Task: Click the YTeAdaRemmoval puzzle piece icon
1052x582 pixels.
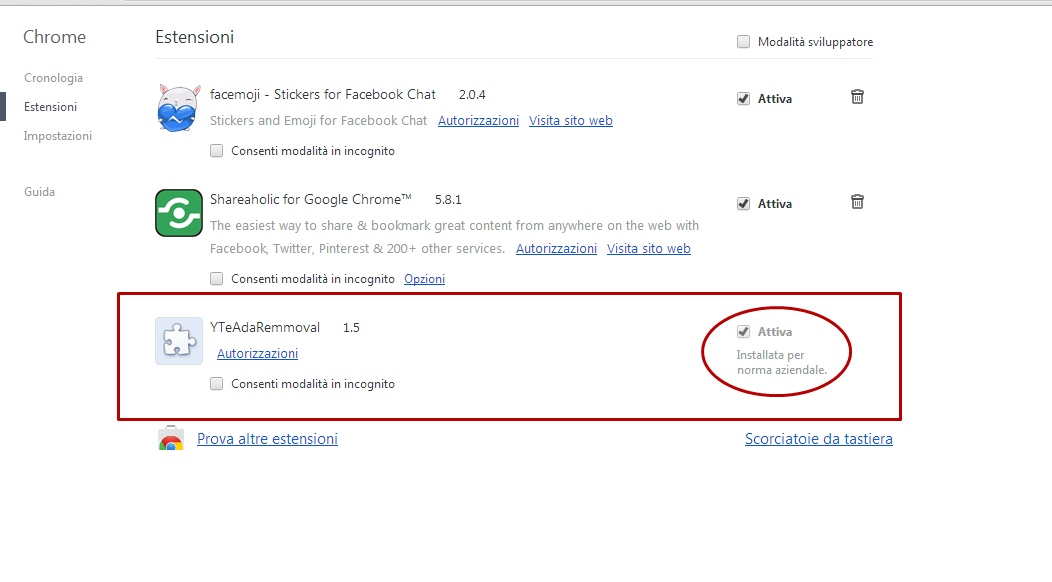Action: pyautogui.click(x=178, y=341)
